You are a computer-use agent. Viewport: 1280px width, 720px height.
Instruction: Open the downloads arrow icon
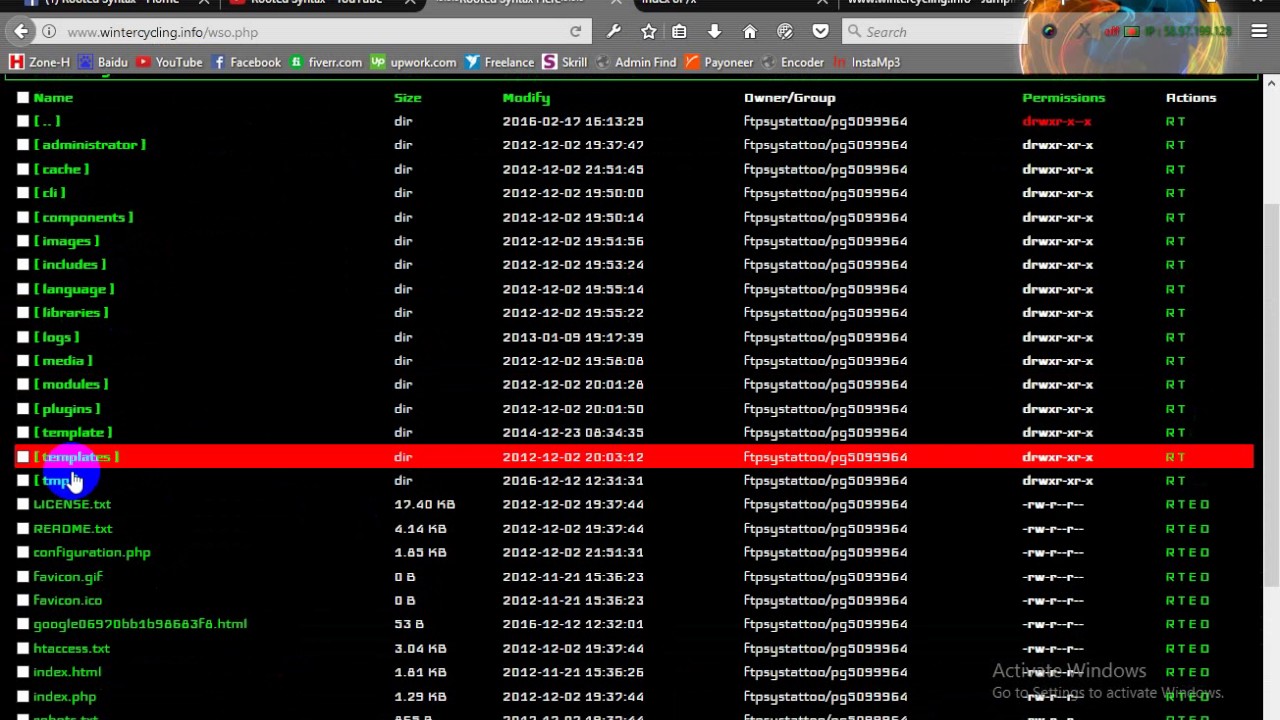[x=714, y=32]
